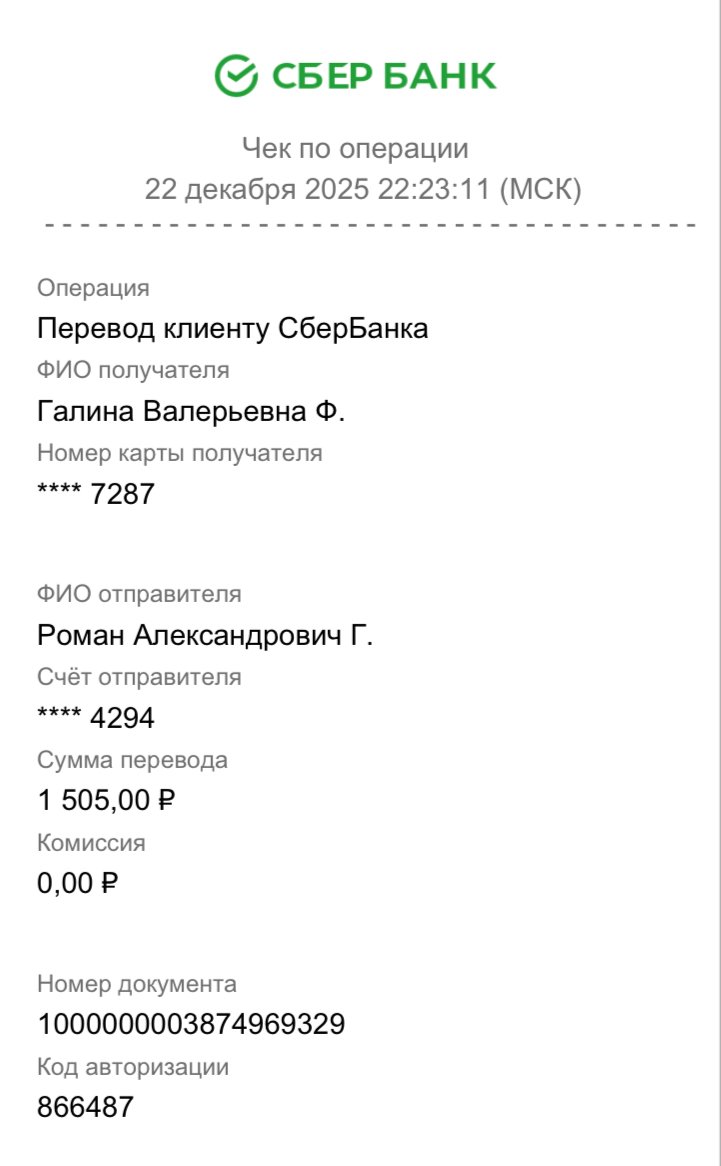Click the 'Сумма перевода' label

click(x=132, y=760)
